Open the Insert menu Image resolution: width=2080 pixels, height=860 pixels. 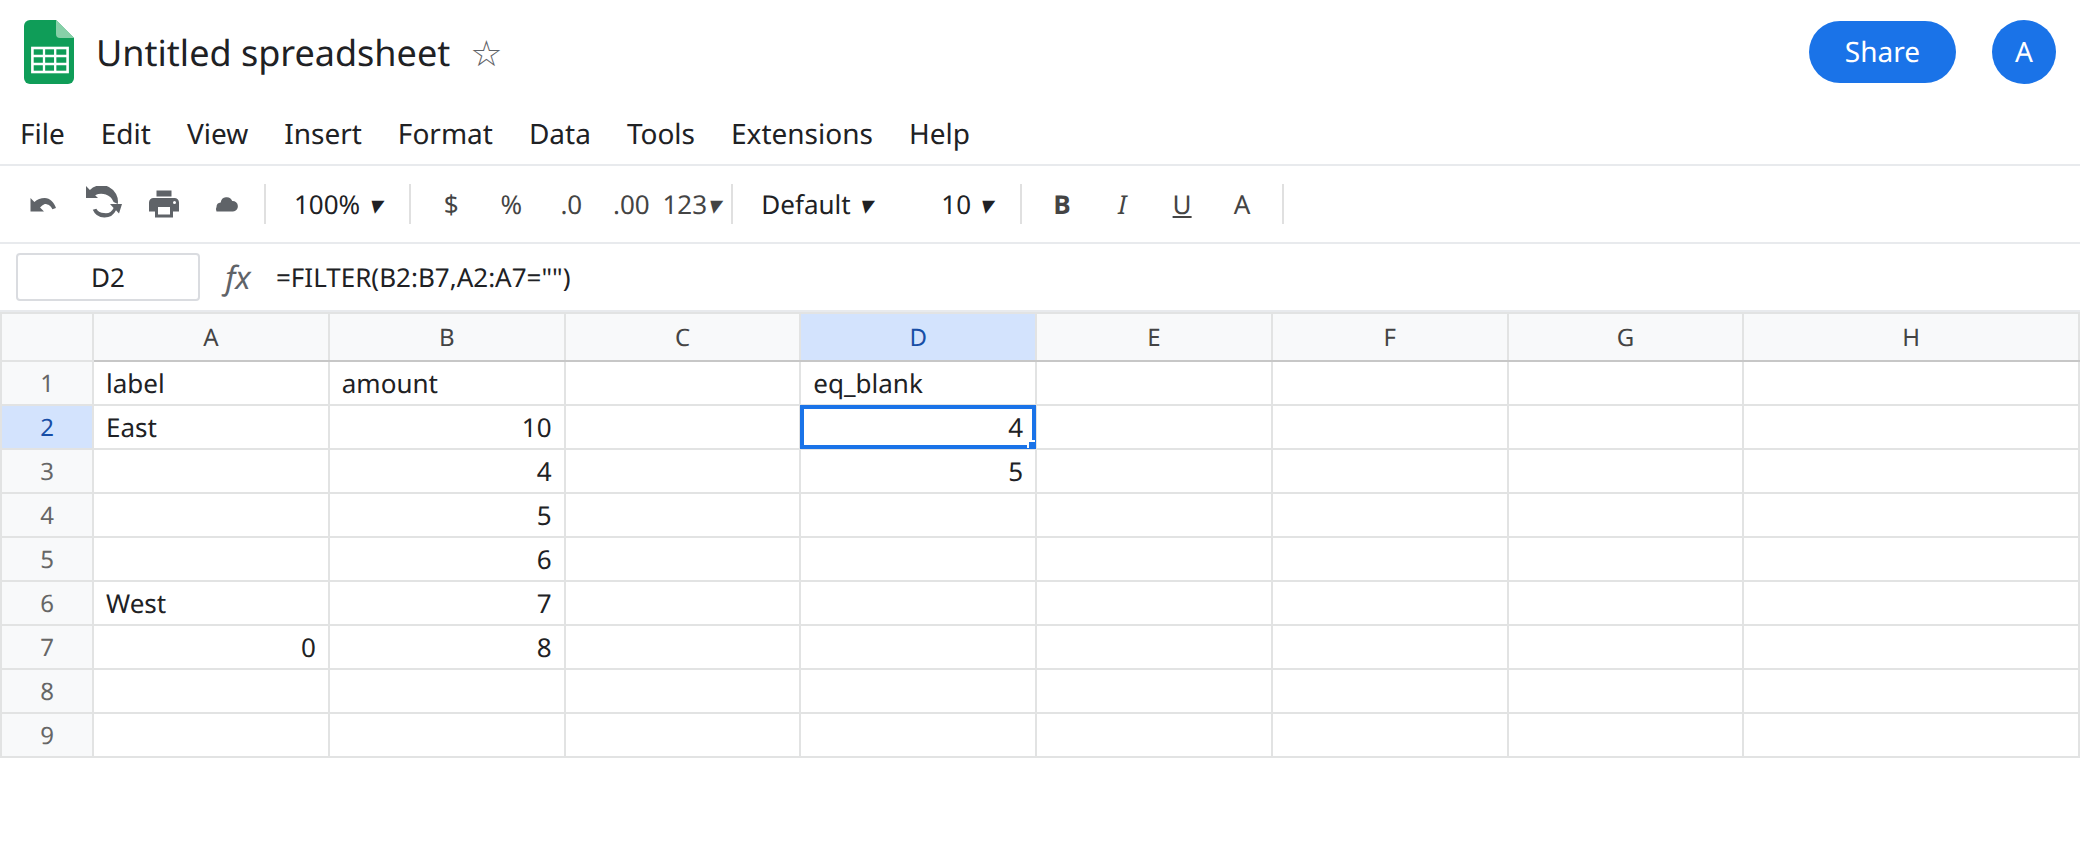322,134
